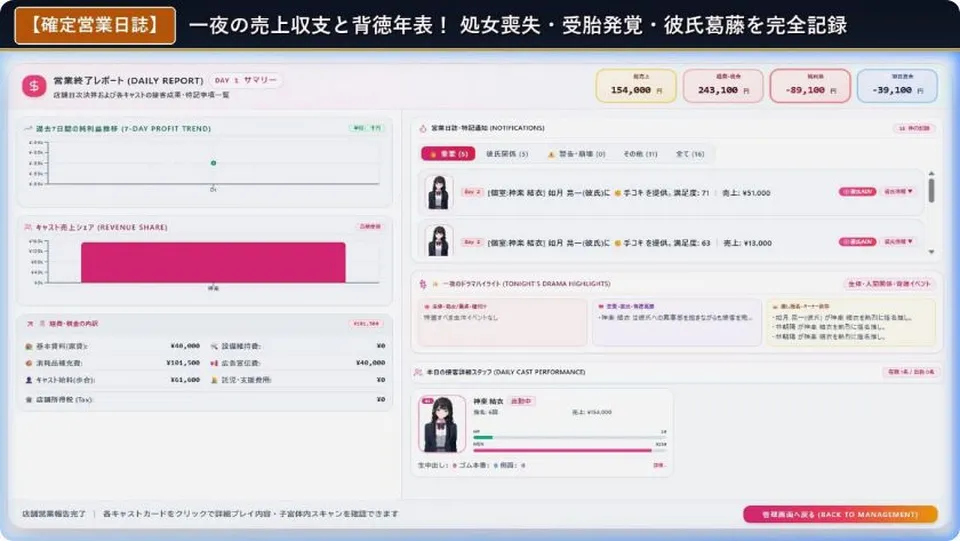The height and width of the screenshot is (541, 960).
Task: Click the store income tax (Tax) icon
Action: pos(28,400)
